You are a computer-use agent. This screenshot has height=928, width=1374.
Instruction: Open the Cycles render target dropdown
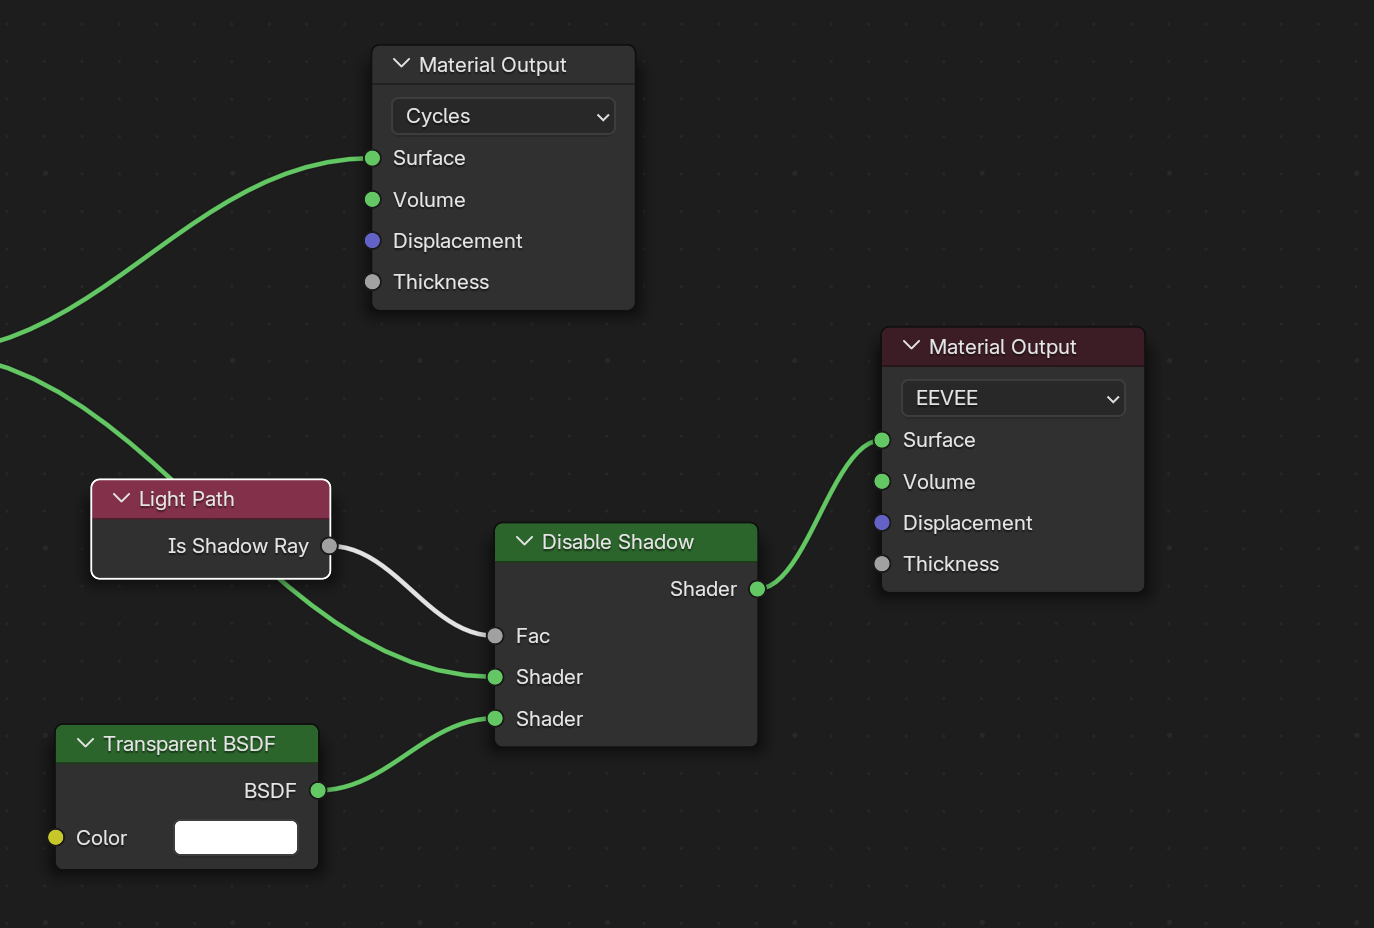tap(503, 117)
